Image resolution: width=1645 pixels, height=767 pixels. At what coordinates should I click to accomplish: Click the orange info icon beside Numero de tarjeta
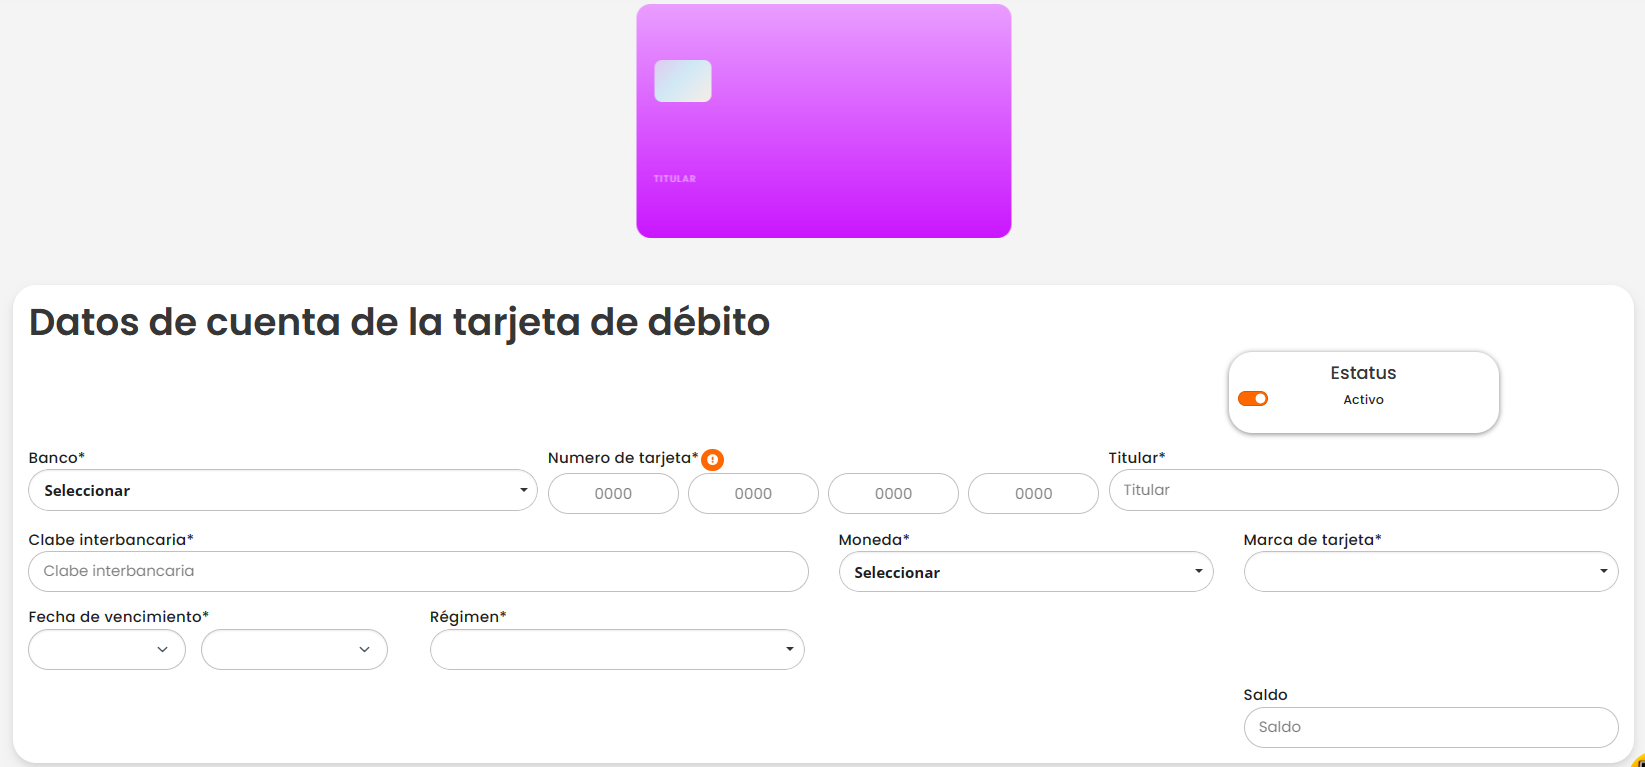pos(712,460)
